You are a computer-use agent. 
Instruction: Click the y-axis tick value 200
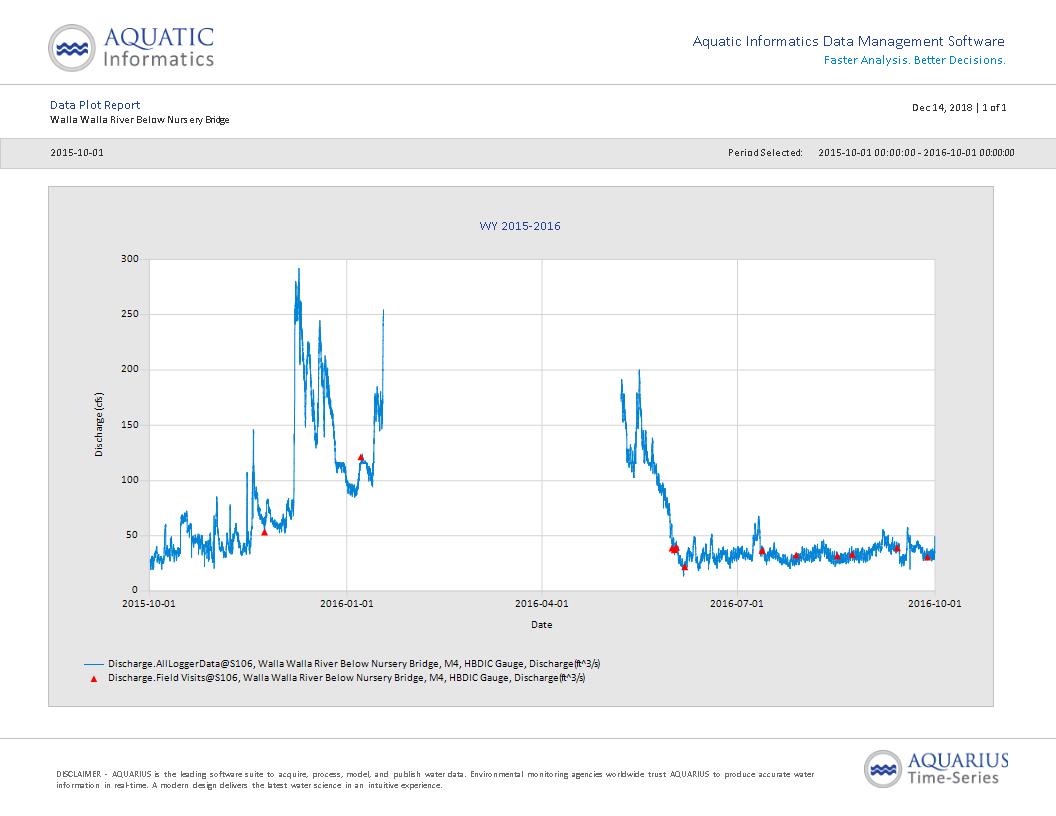click(130, 369)
